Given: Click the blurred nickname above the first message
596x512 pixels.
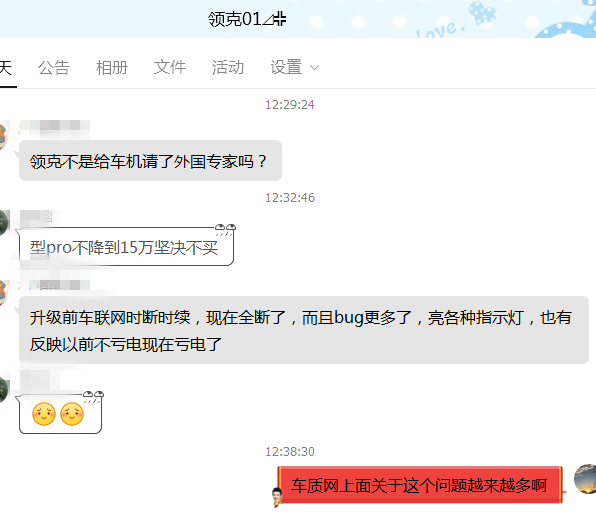Looking at the screenshot, I should point(53,127).
